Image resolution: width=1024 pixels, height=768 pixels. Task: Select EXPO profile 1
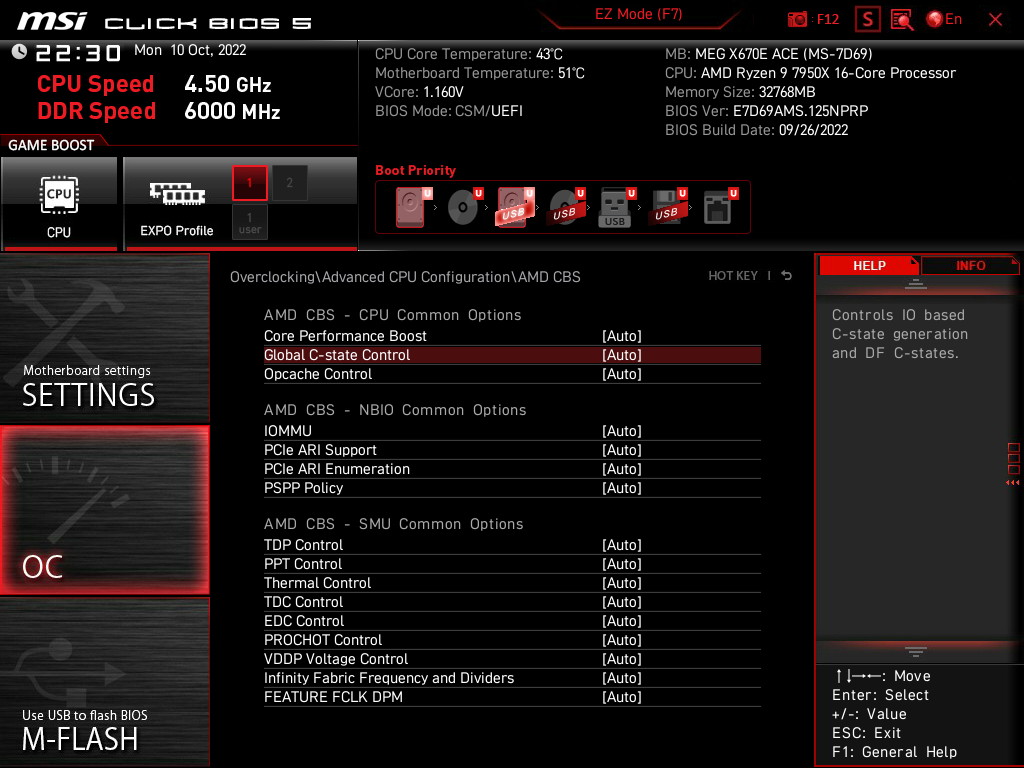249,183
